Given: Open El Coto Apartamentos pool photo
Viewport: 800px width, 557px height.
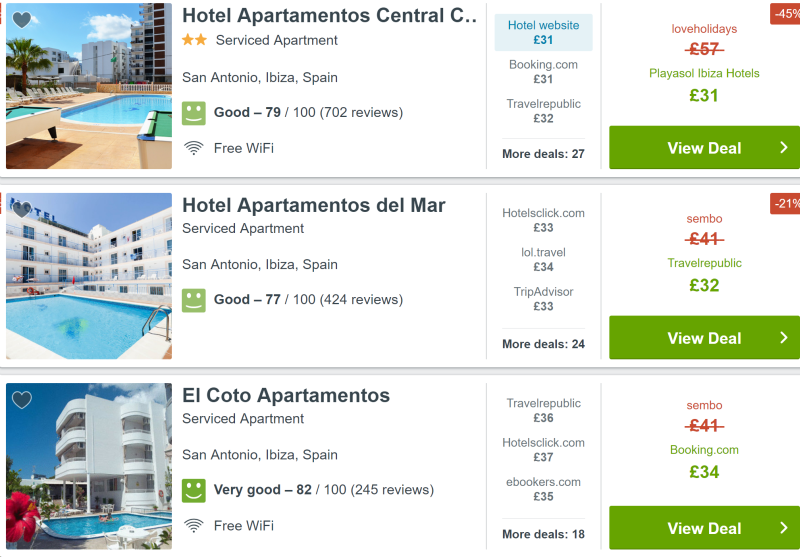Looking at the screenshot, I should [89, 466].
